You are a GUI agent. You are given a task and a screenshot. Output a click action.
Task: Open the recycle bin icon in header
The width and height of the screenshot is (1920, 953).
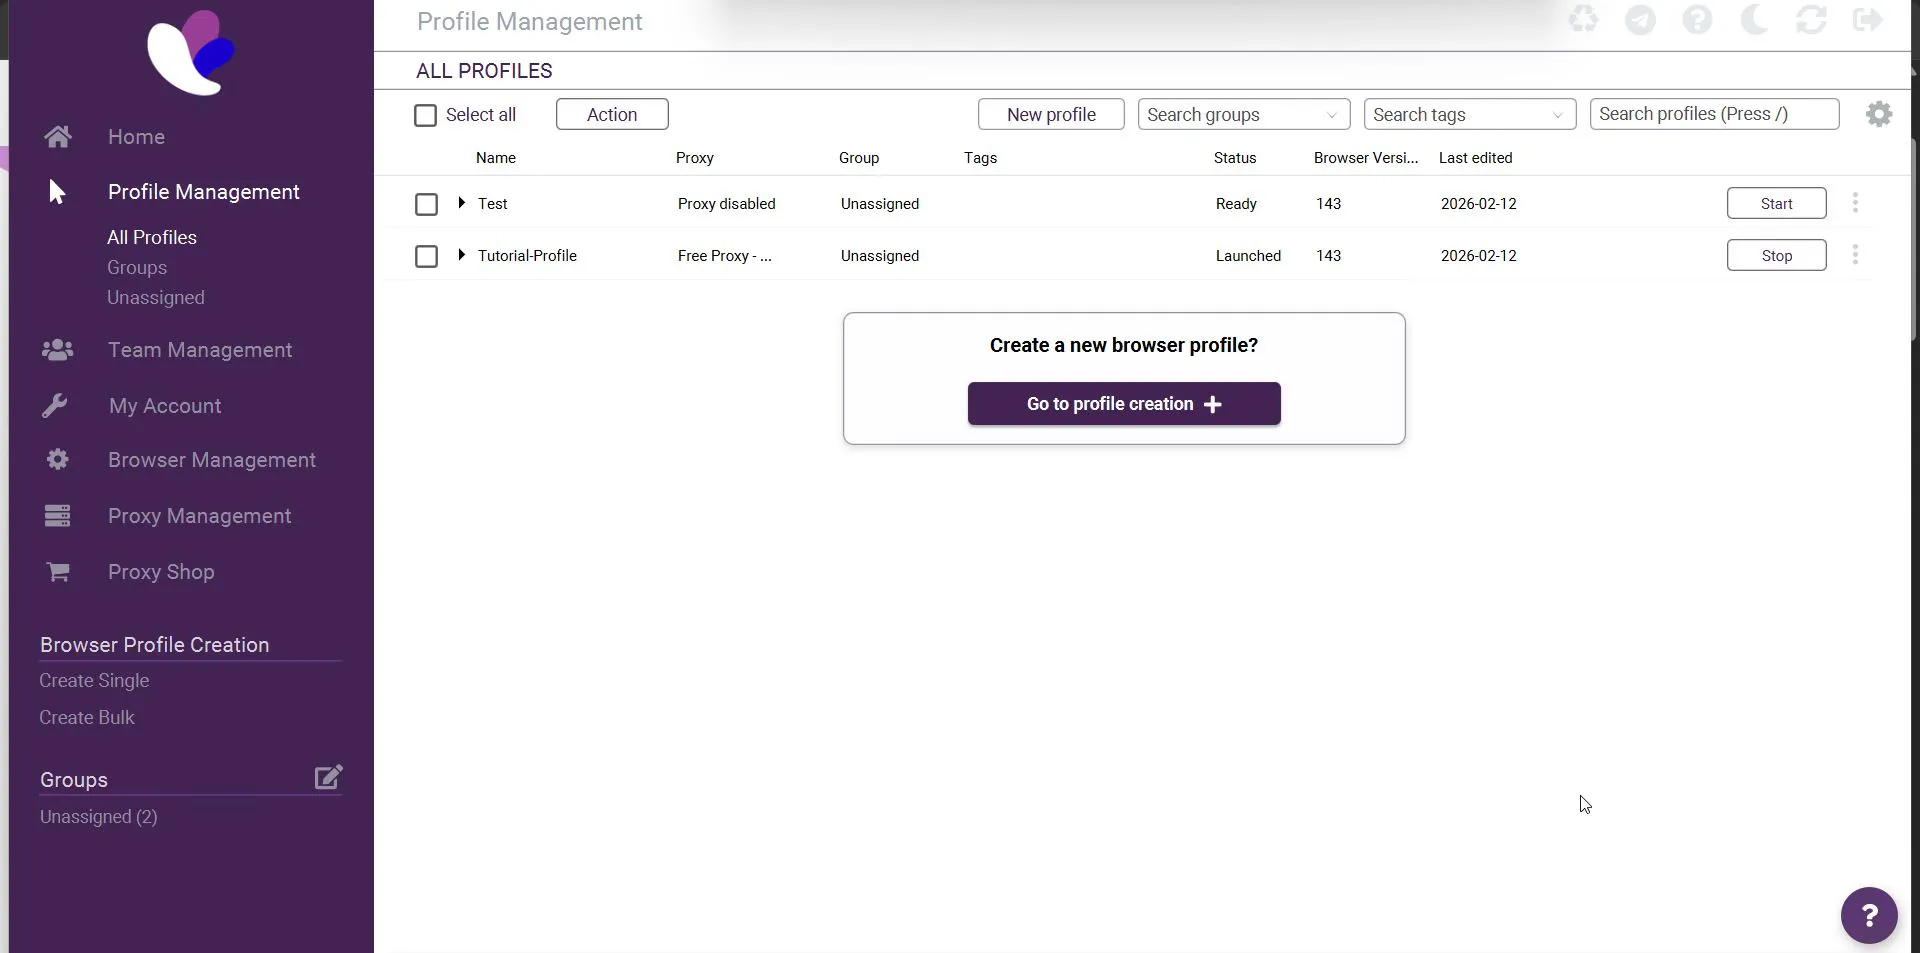[1583, 19]
